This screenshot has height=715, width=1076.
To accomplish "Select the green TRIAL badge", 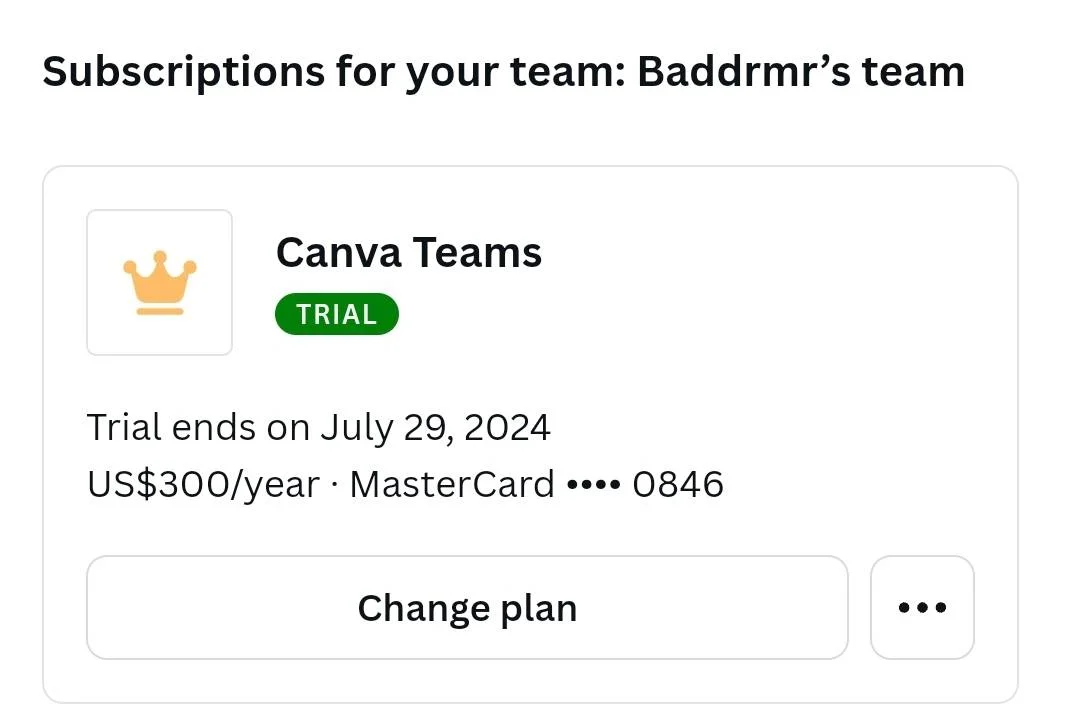I will pyautogui.click(x=336, y=314).
